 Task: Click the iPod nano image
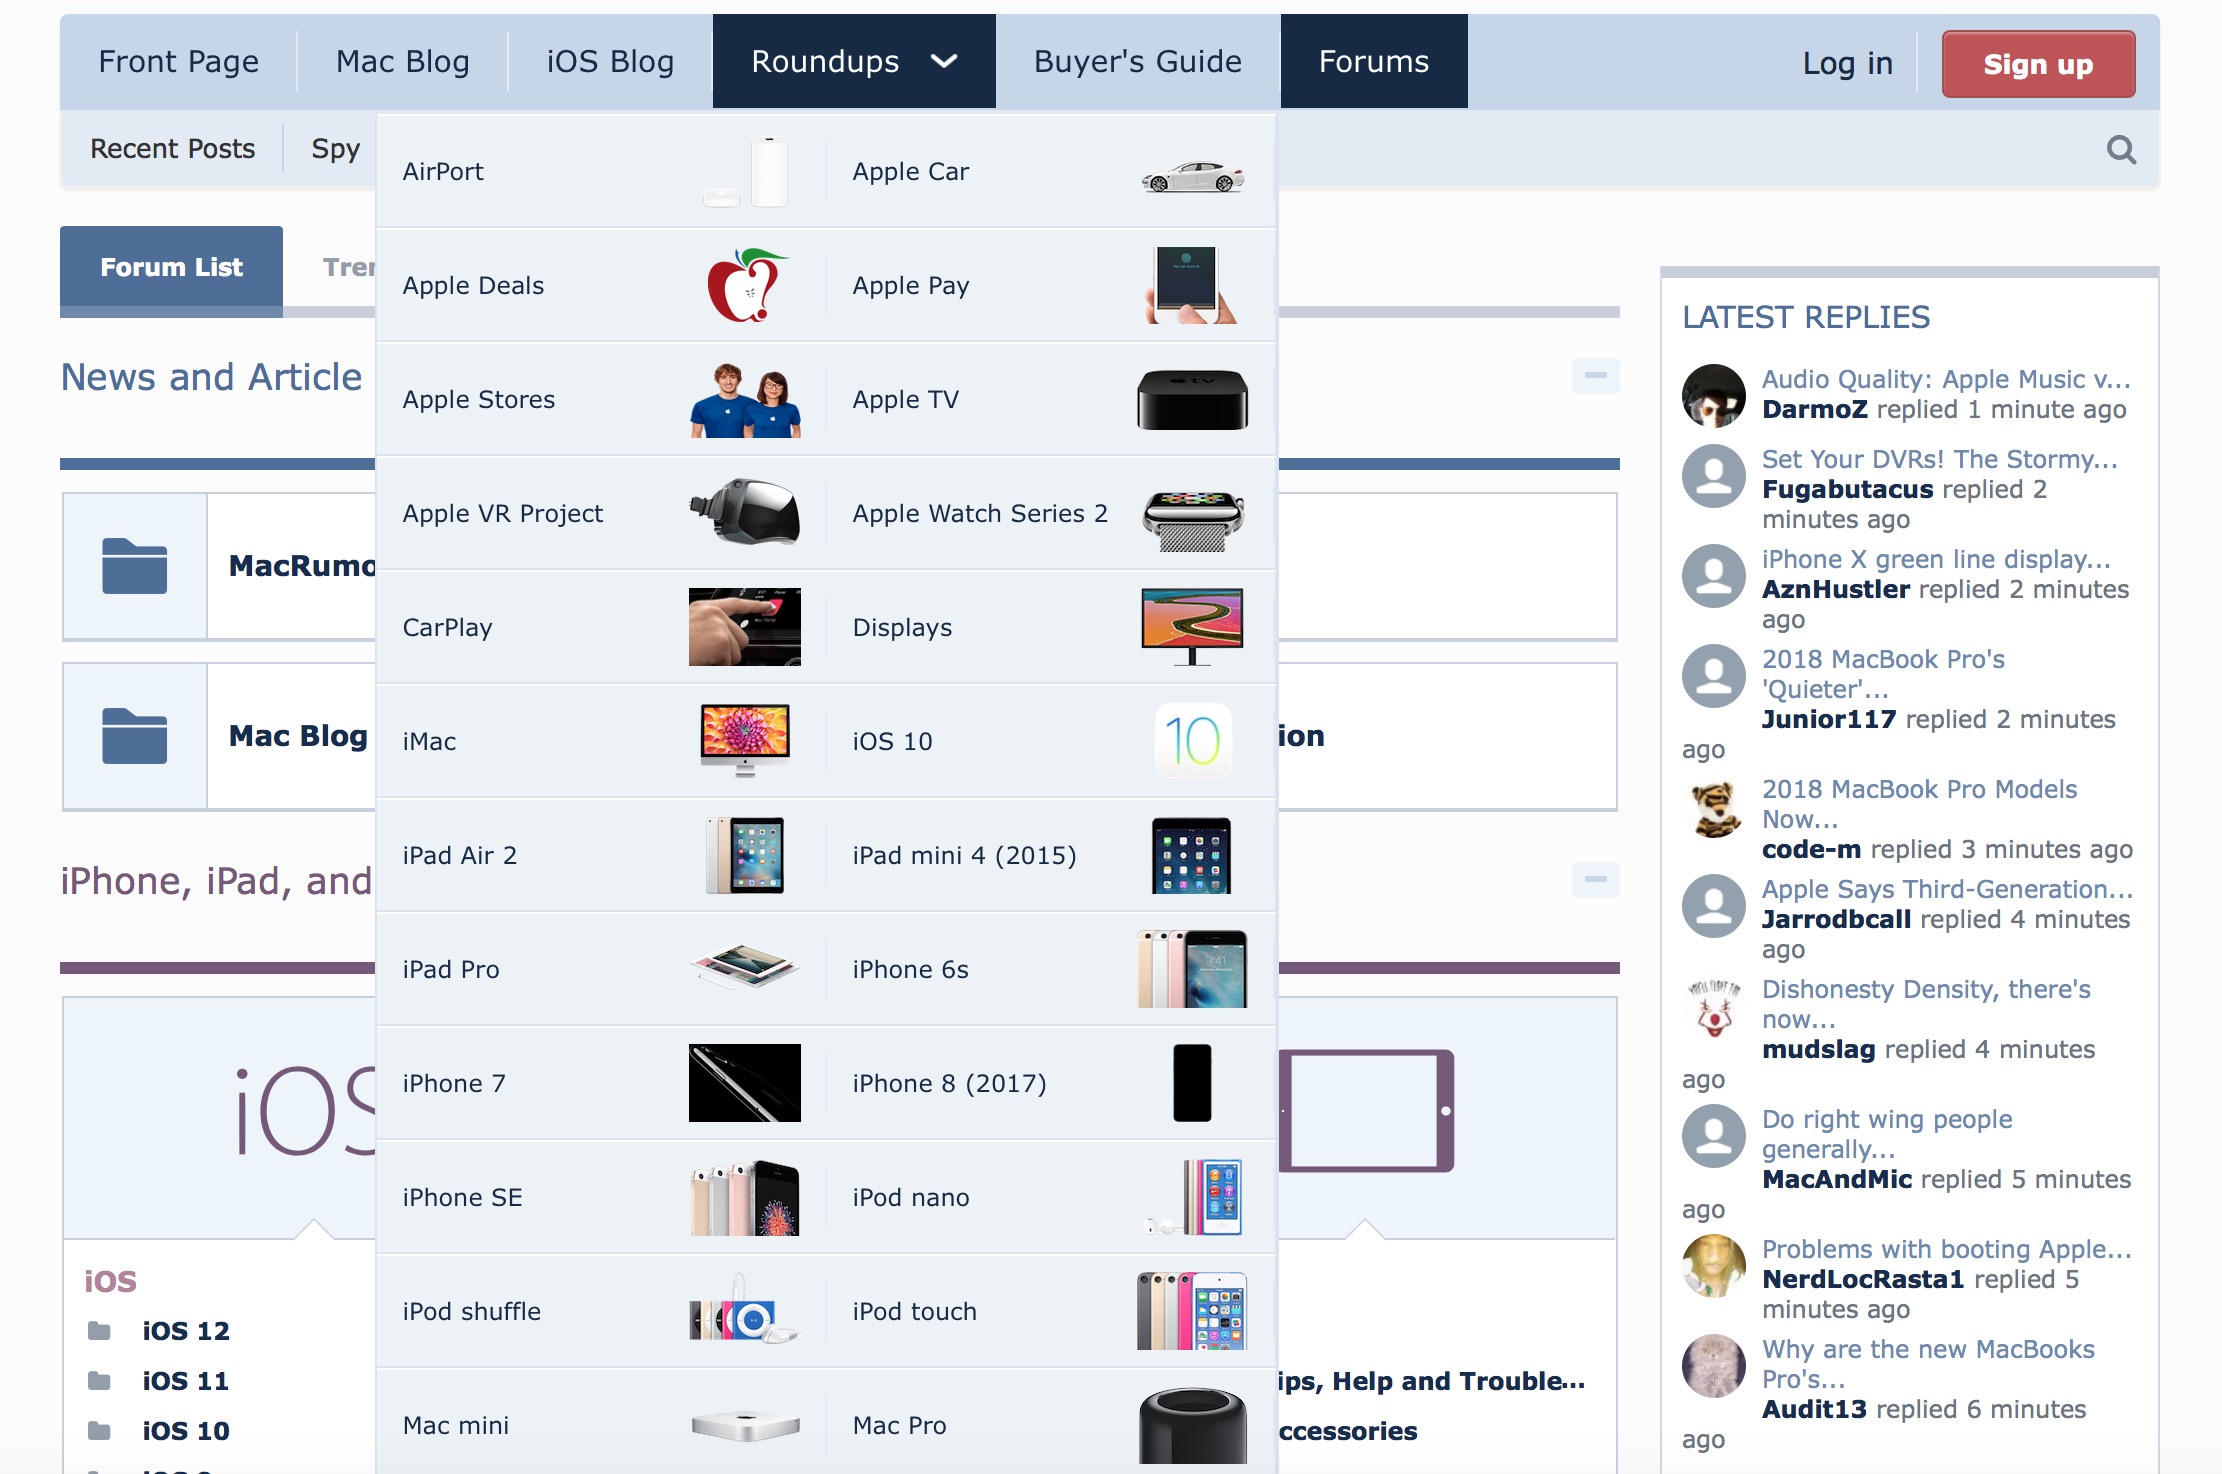click(x=1195, y=1197)
